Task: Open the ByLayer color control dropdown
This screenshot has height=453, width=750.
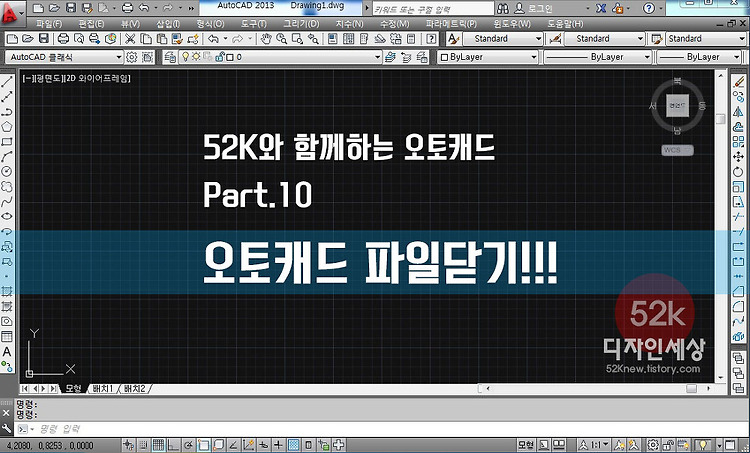Action: pos(488,57)
